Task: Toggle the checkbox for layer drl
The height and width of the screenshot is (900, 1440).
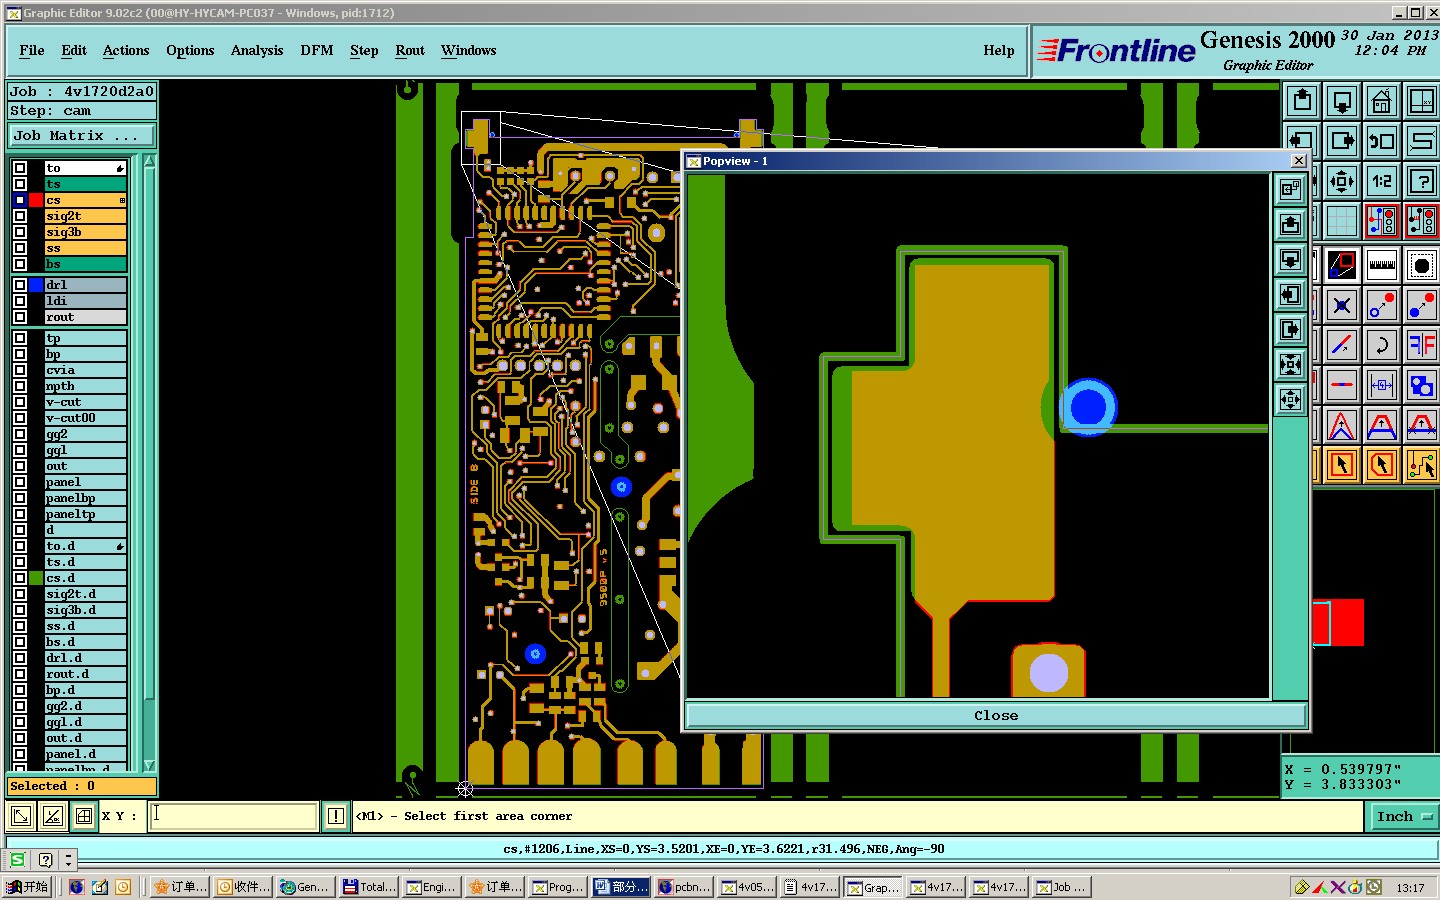Action: 20,285
